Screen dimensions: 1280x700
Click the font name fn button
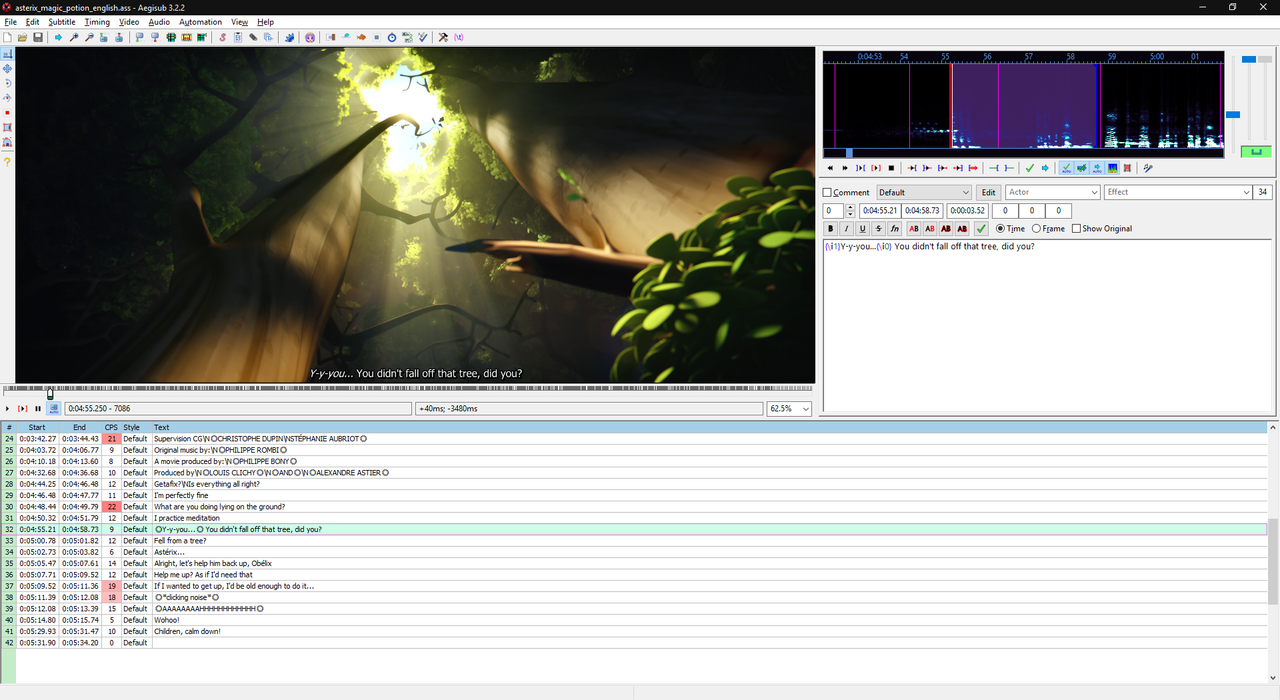coord(895,228)
